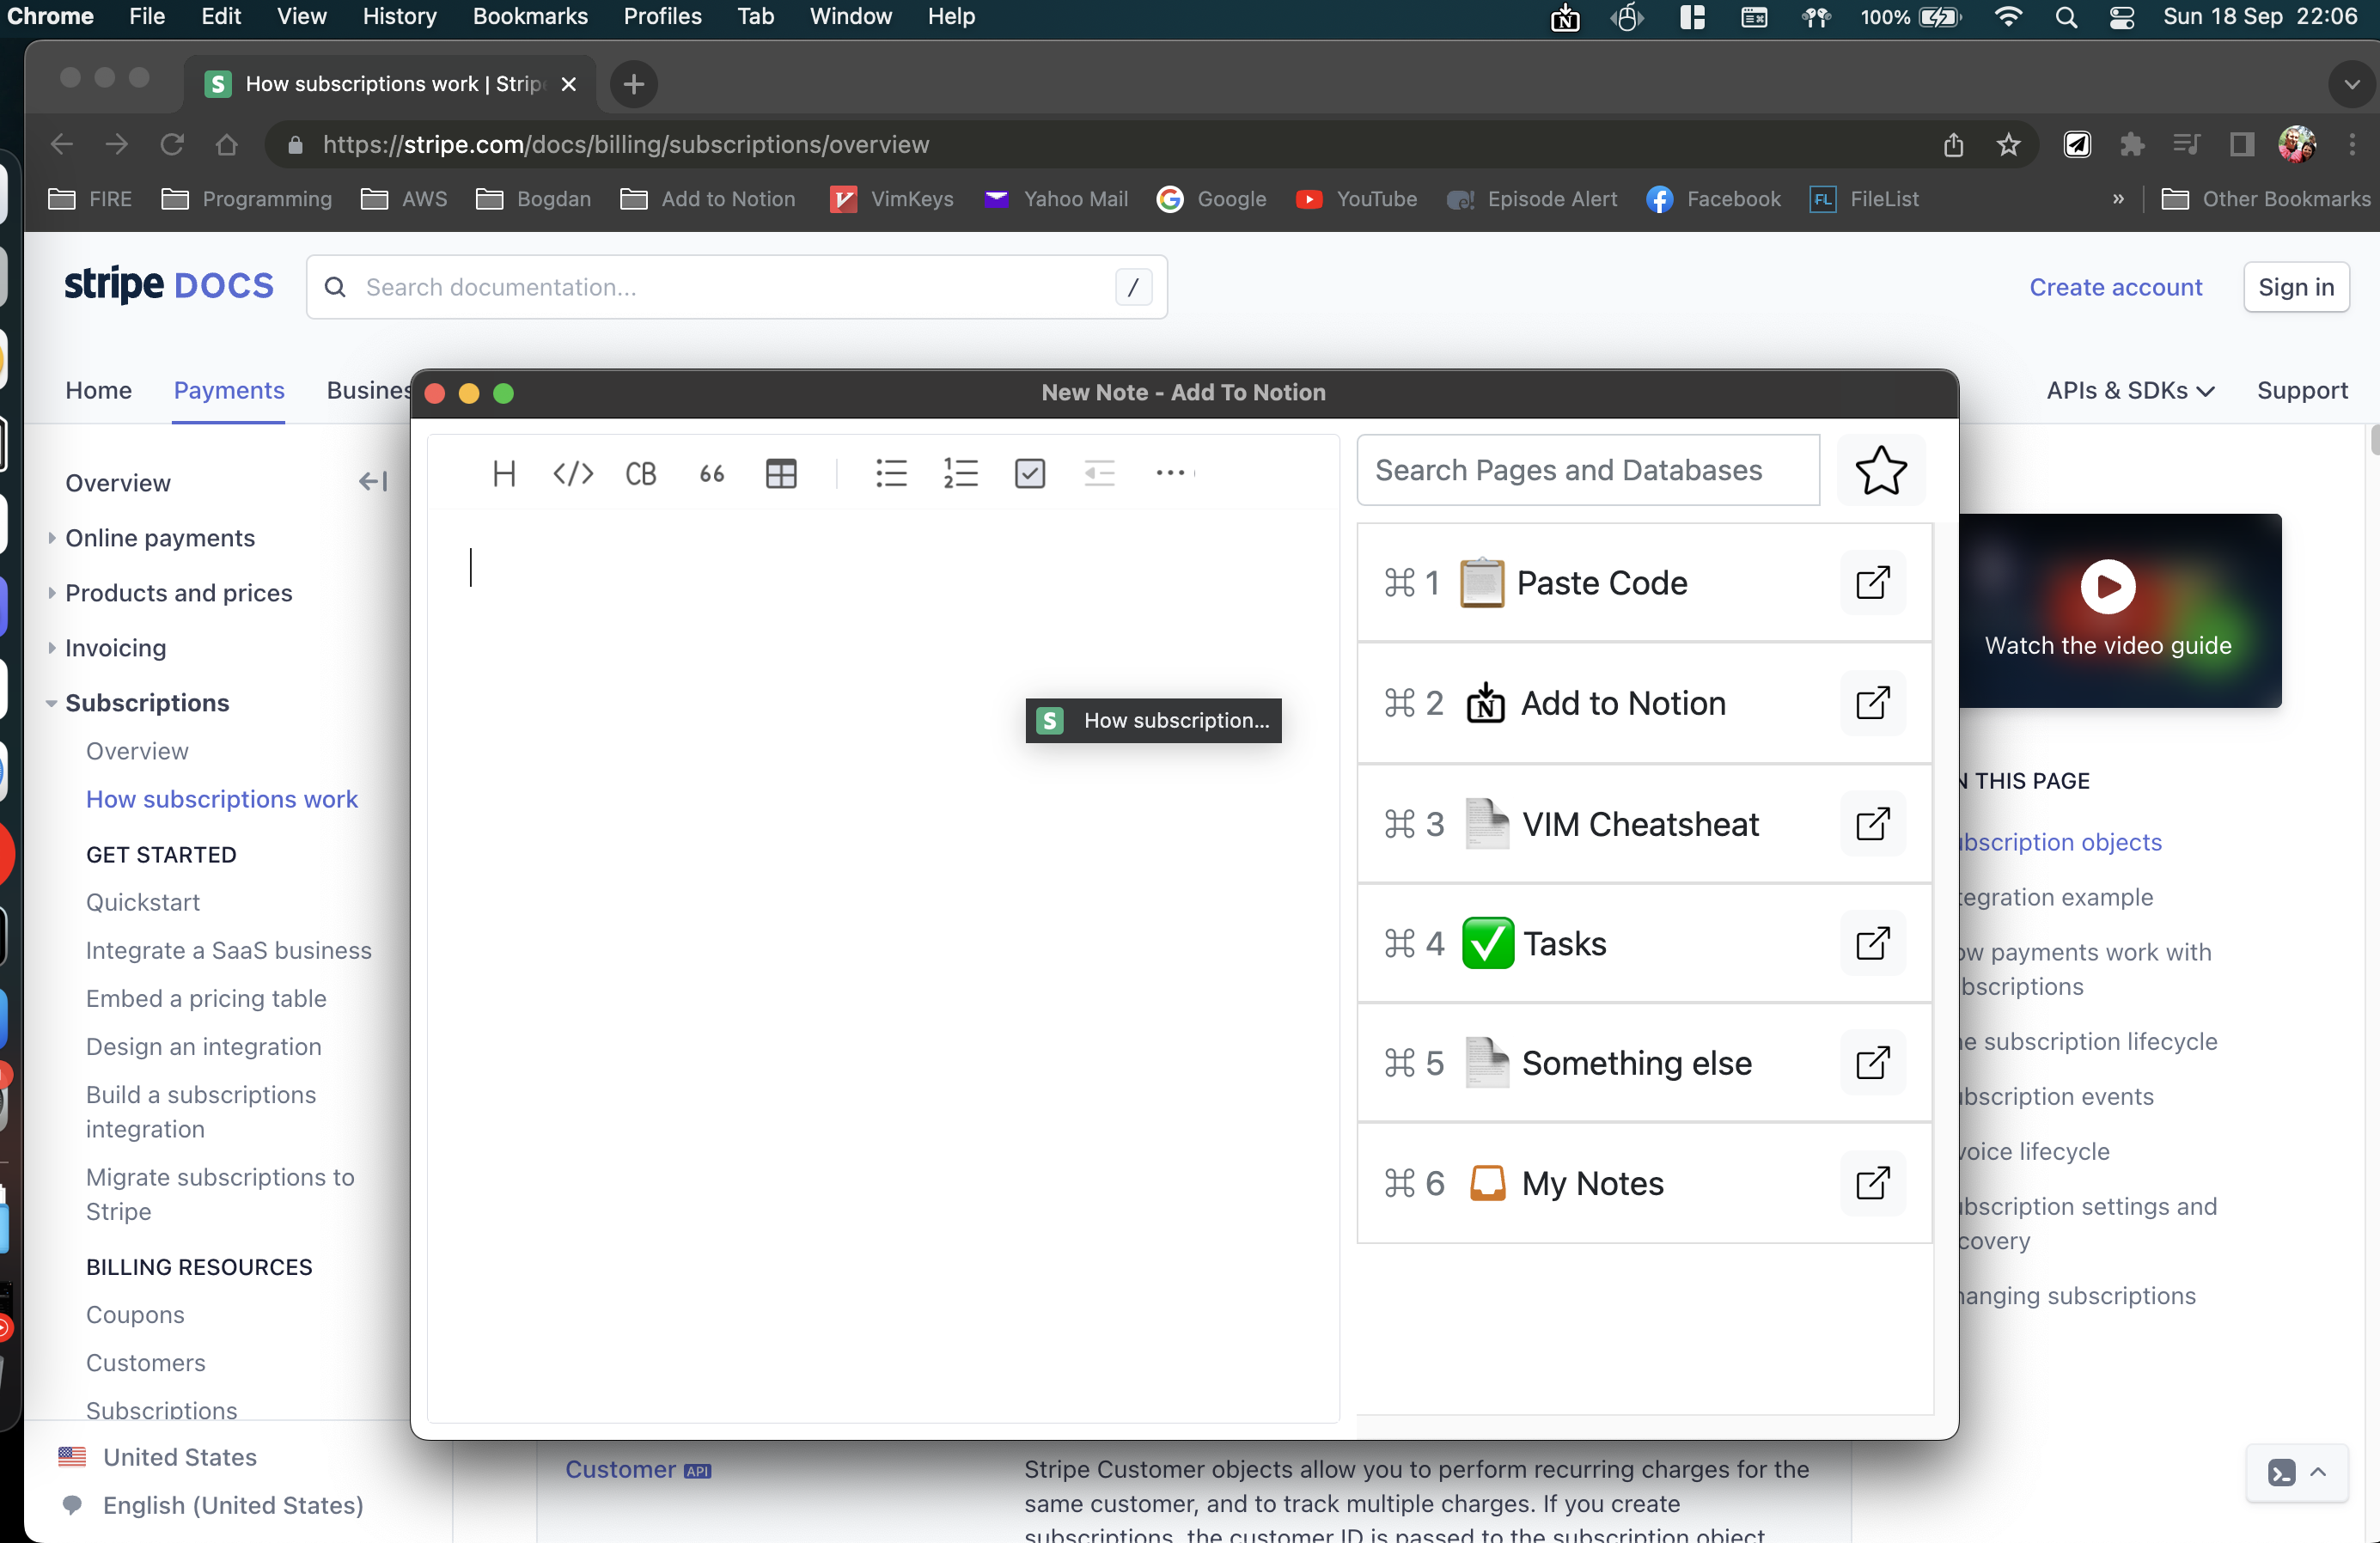Screen dimensions: 2380x1543
Task: Bookmark this page with the Chrome star
Action: (x=2008, y=145)
